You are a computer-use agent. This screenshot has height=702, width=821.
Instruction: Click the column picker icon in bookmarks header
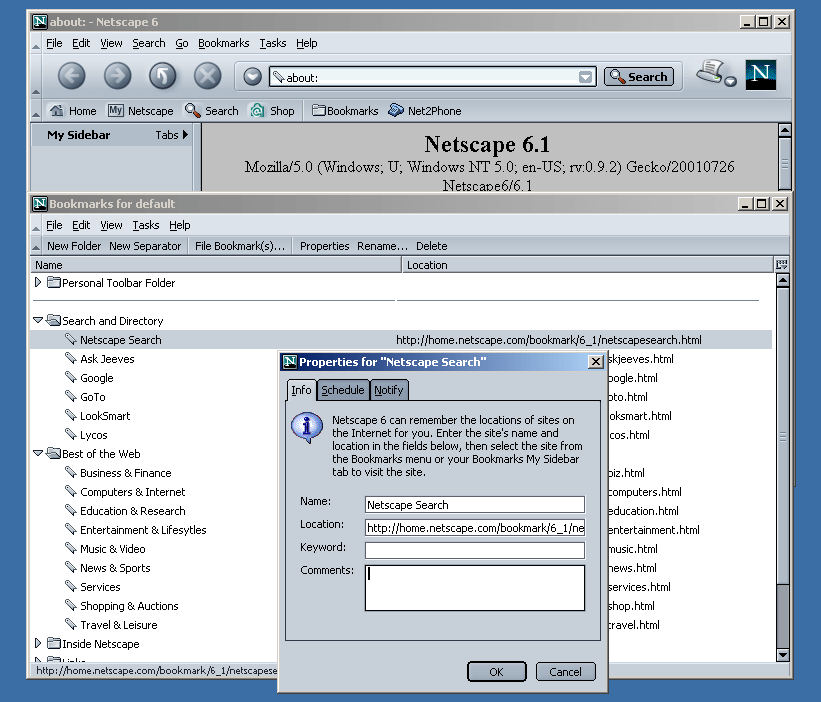point(781,264)
